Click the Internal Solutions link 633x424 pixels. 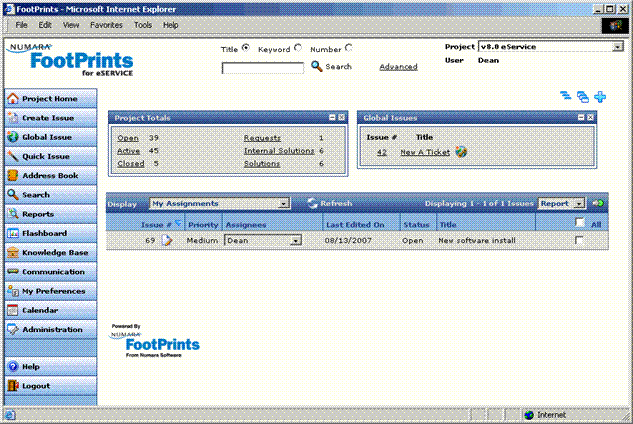[279, 151]
